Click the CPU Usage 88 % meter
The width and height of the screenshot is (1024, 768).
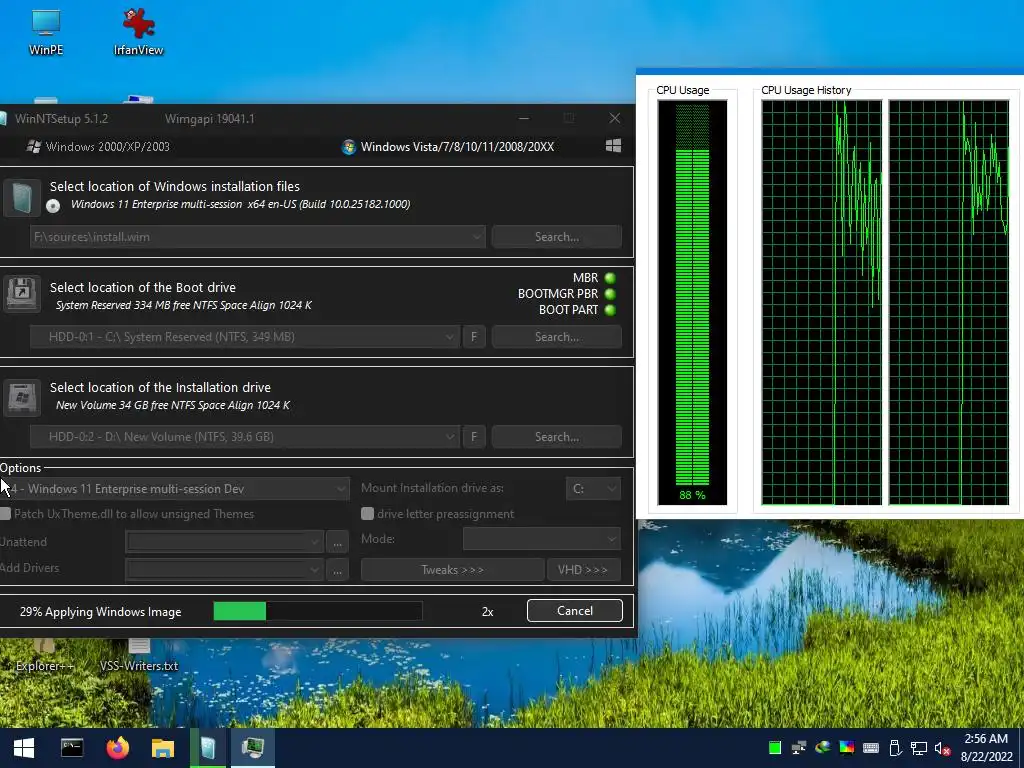[692, 302]
